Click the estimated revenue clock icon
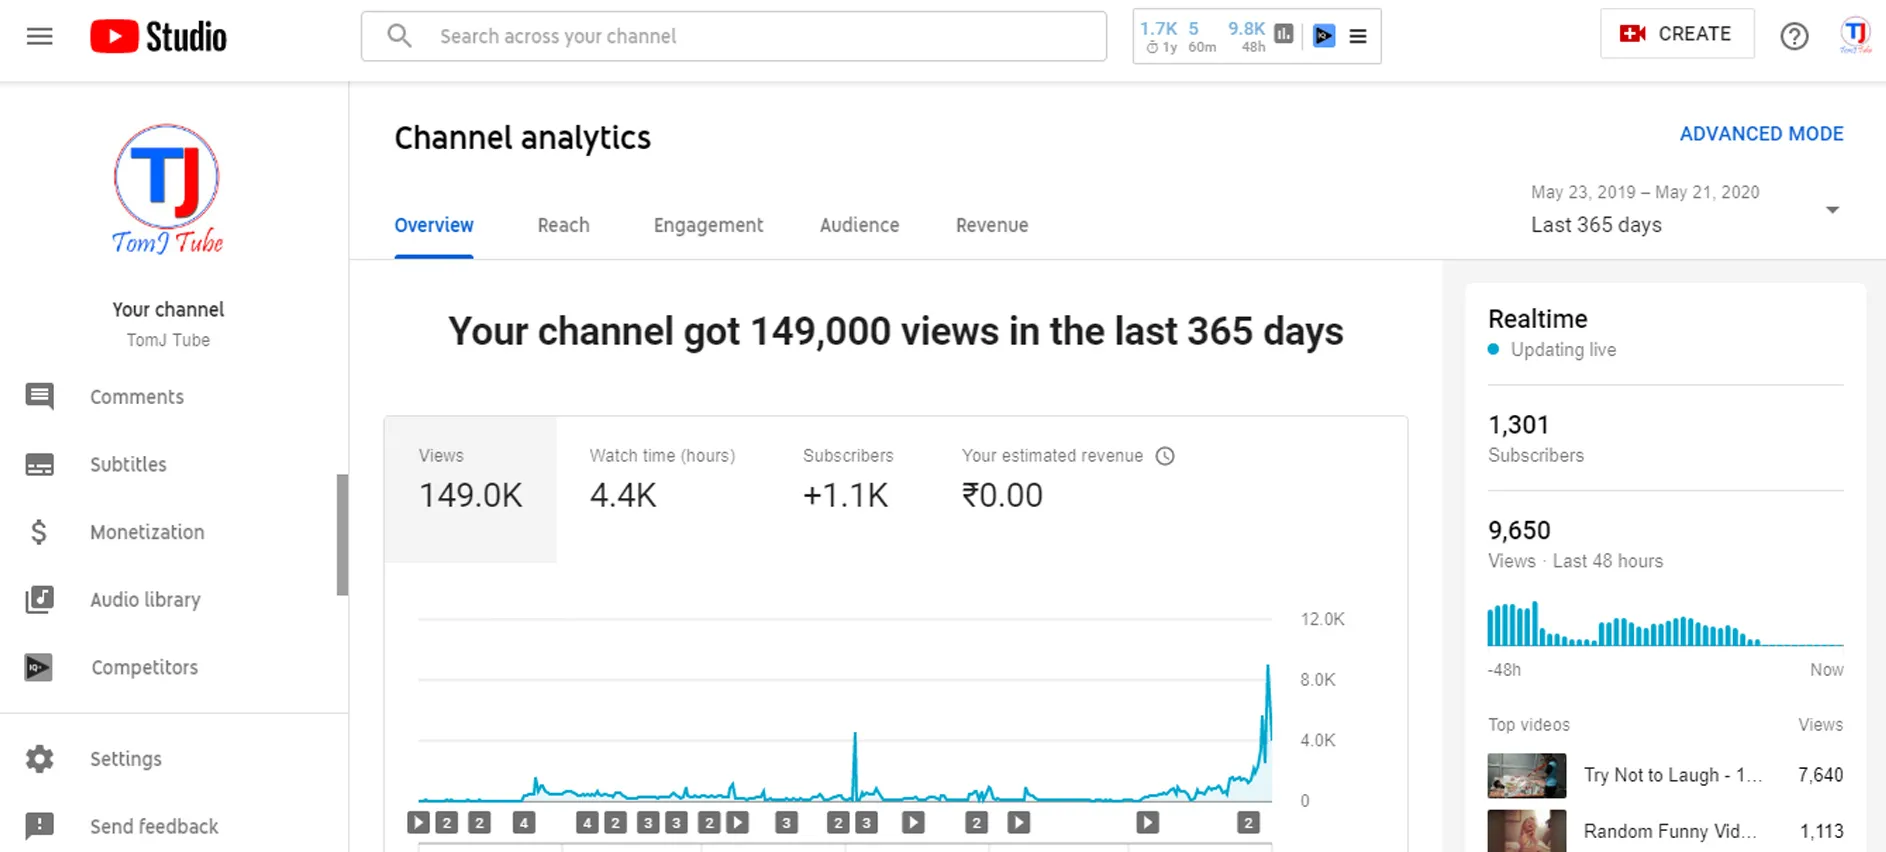Screen dimensions: 1886x852 (1165, 456)
